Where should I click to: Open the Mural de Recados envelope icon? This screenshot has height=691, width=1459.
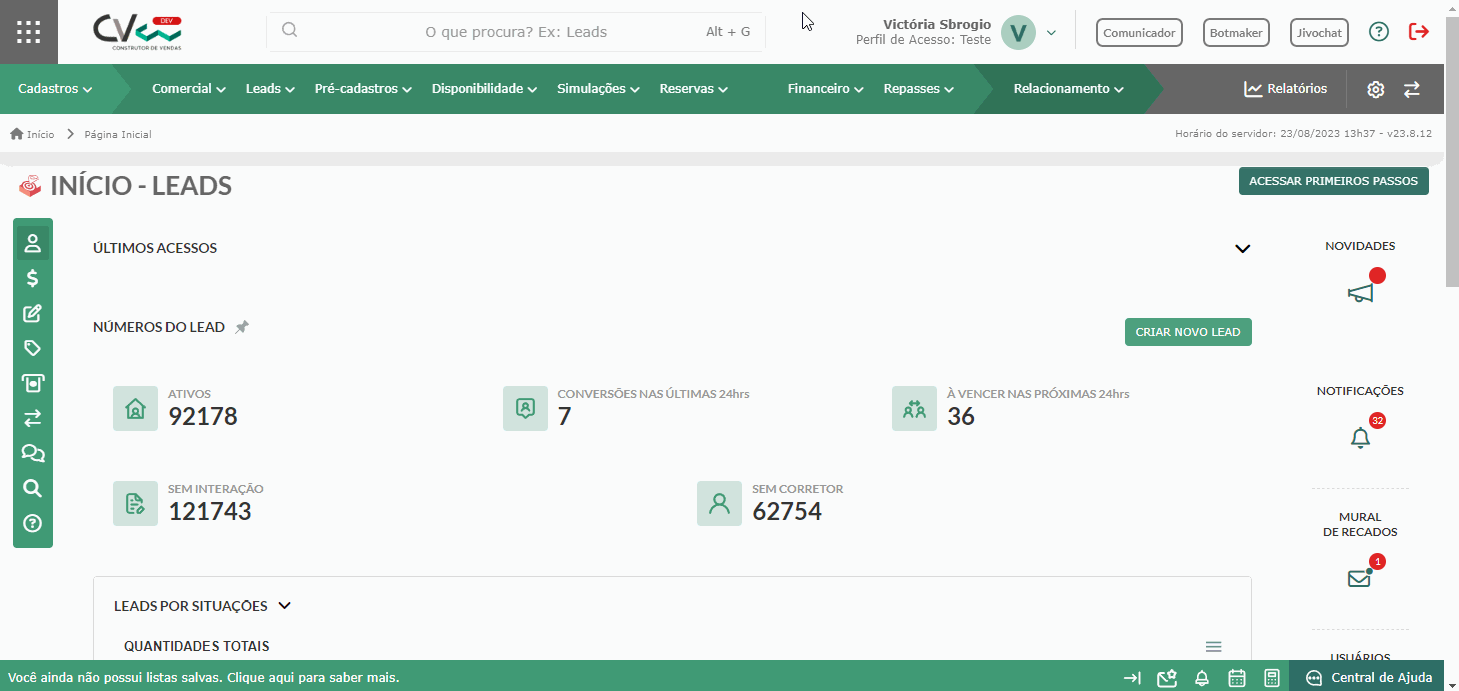coord(1359,578)
